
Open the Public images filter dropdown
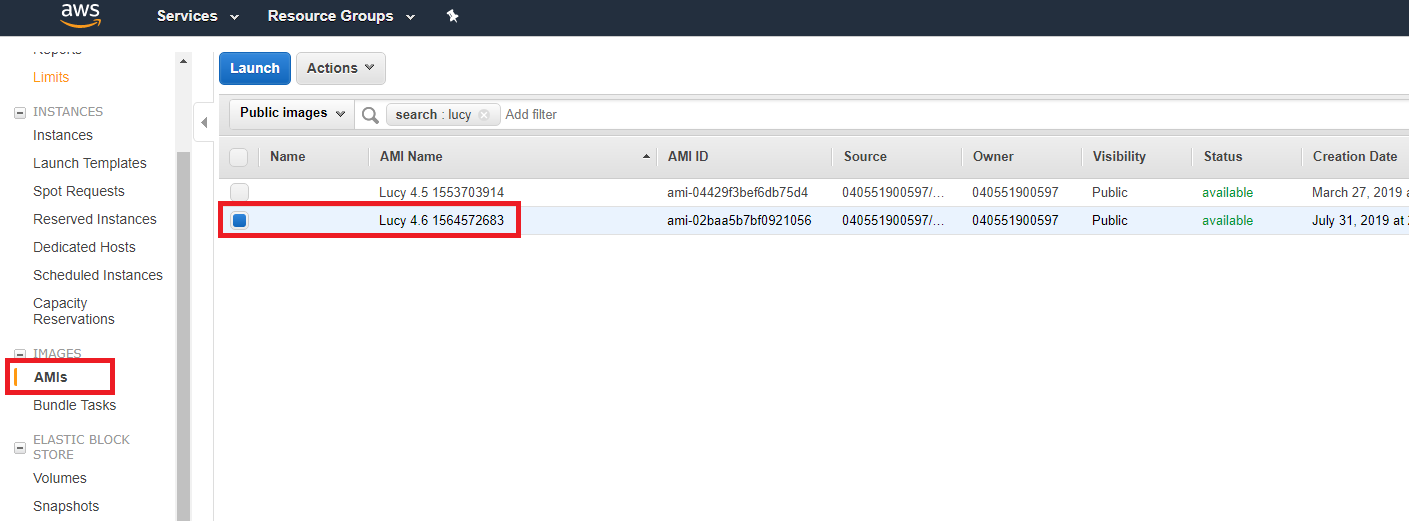coord(292,113)
